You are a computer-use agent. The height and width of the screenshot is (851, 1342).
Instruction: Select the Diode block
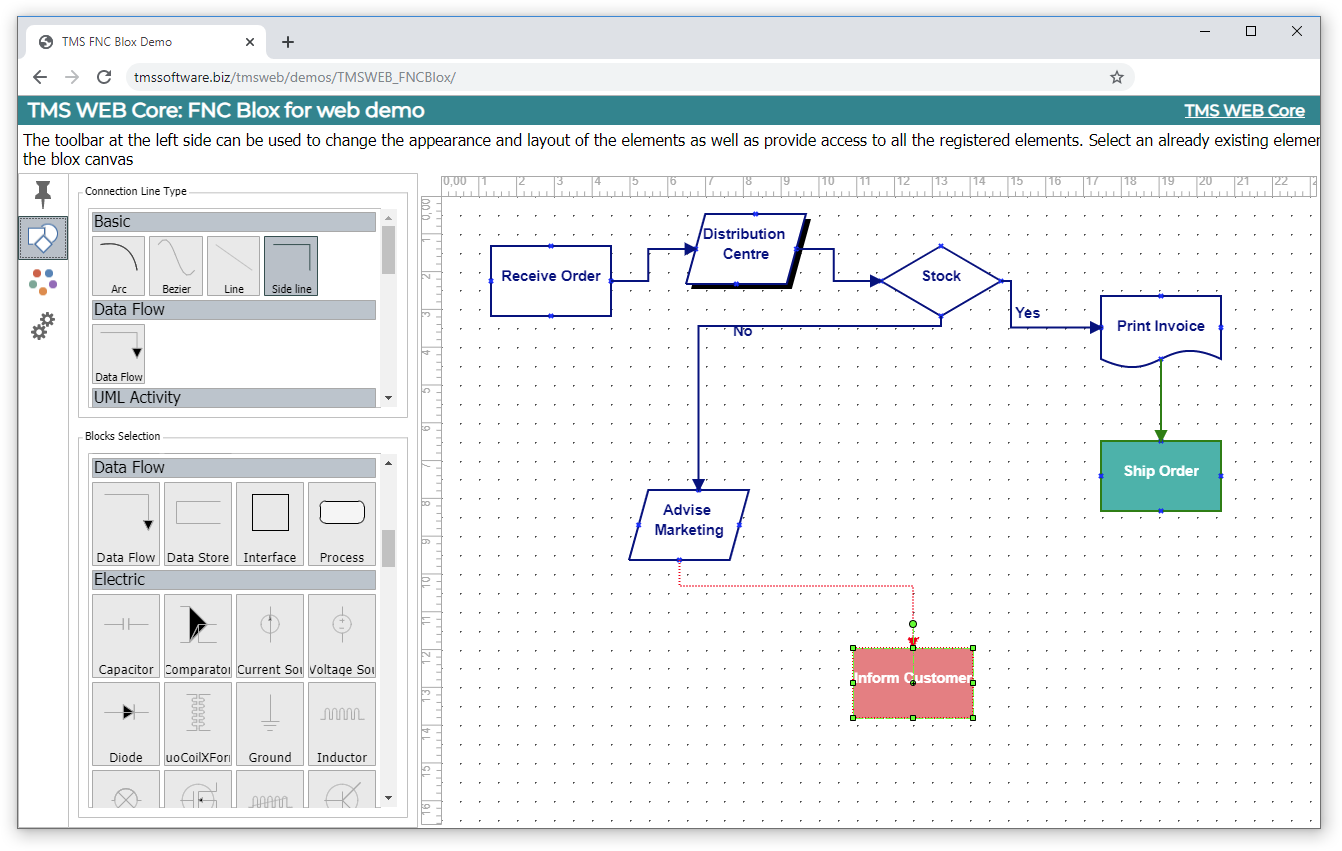[x=125, y=723]
